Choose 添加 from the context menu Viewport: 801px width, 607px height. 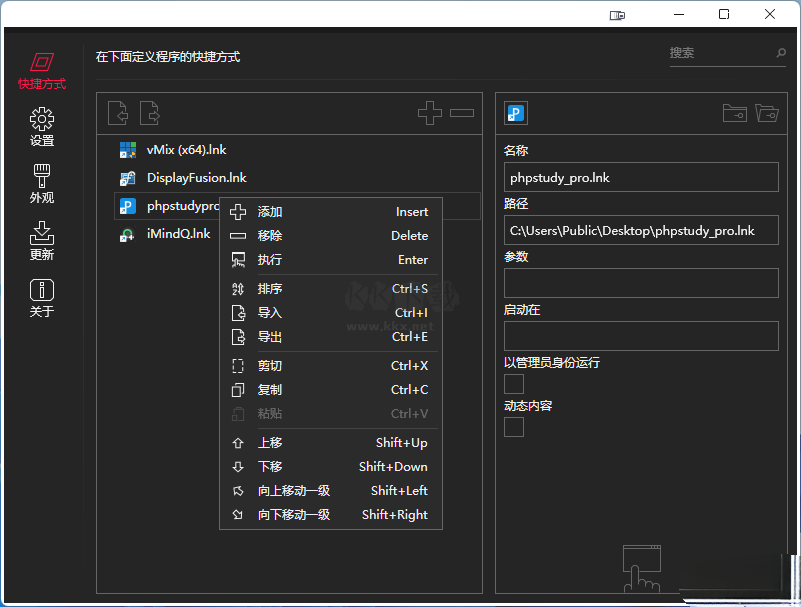[x=331, y=212]
